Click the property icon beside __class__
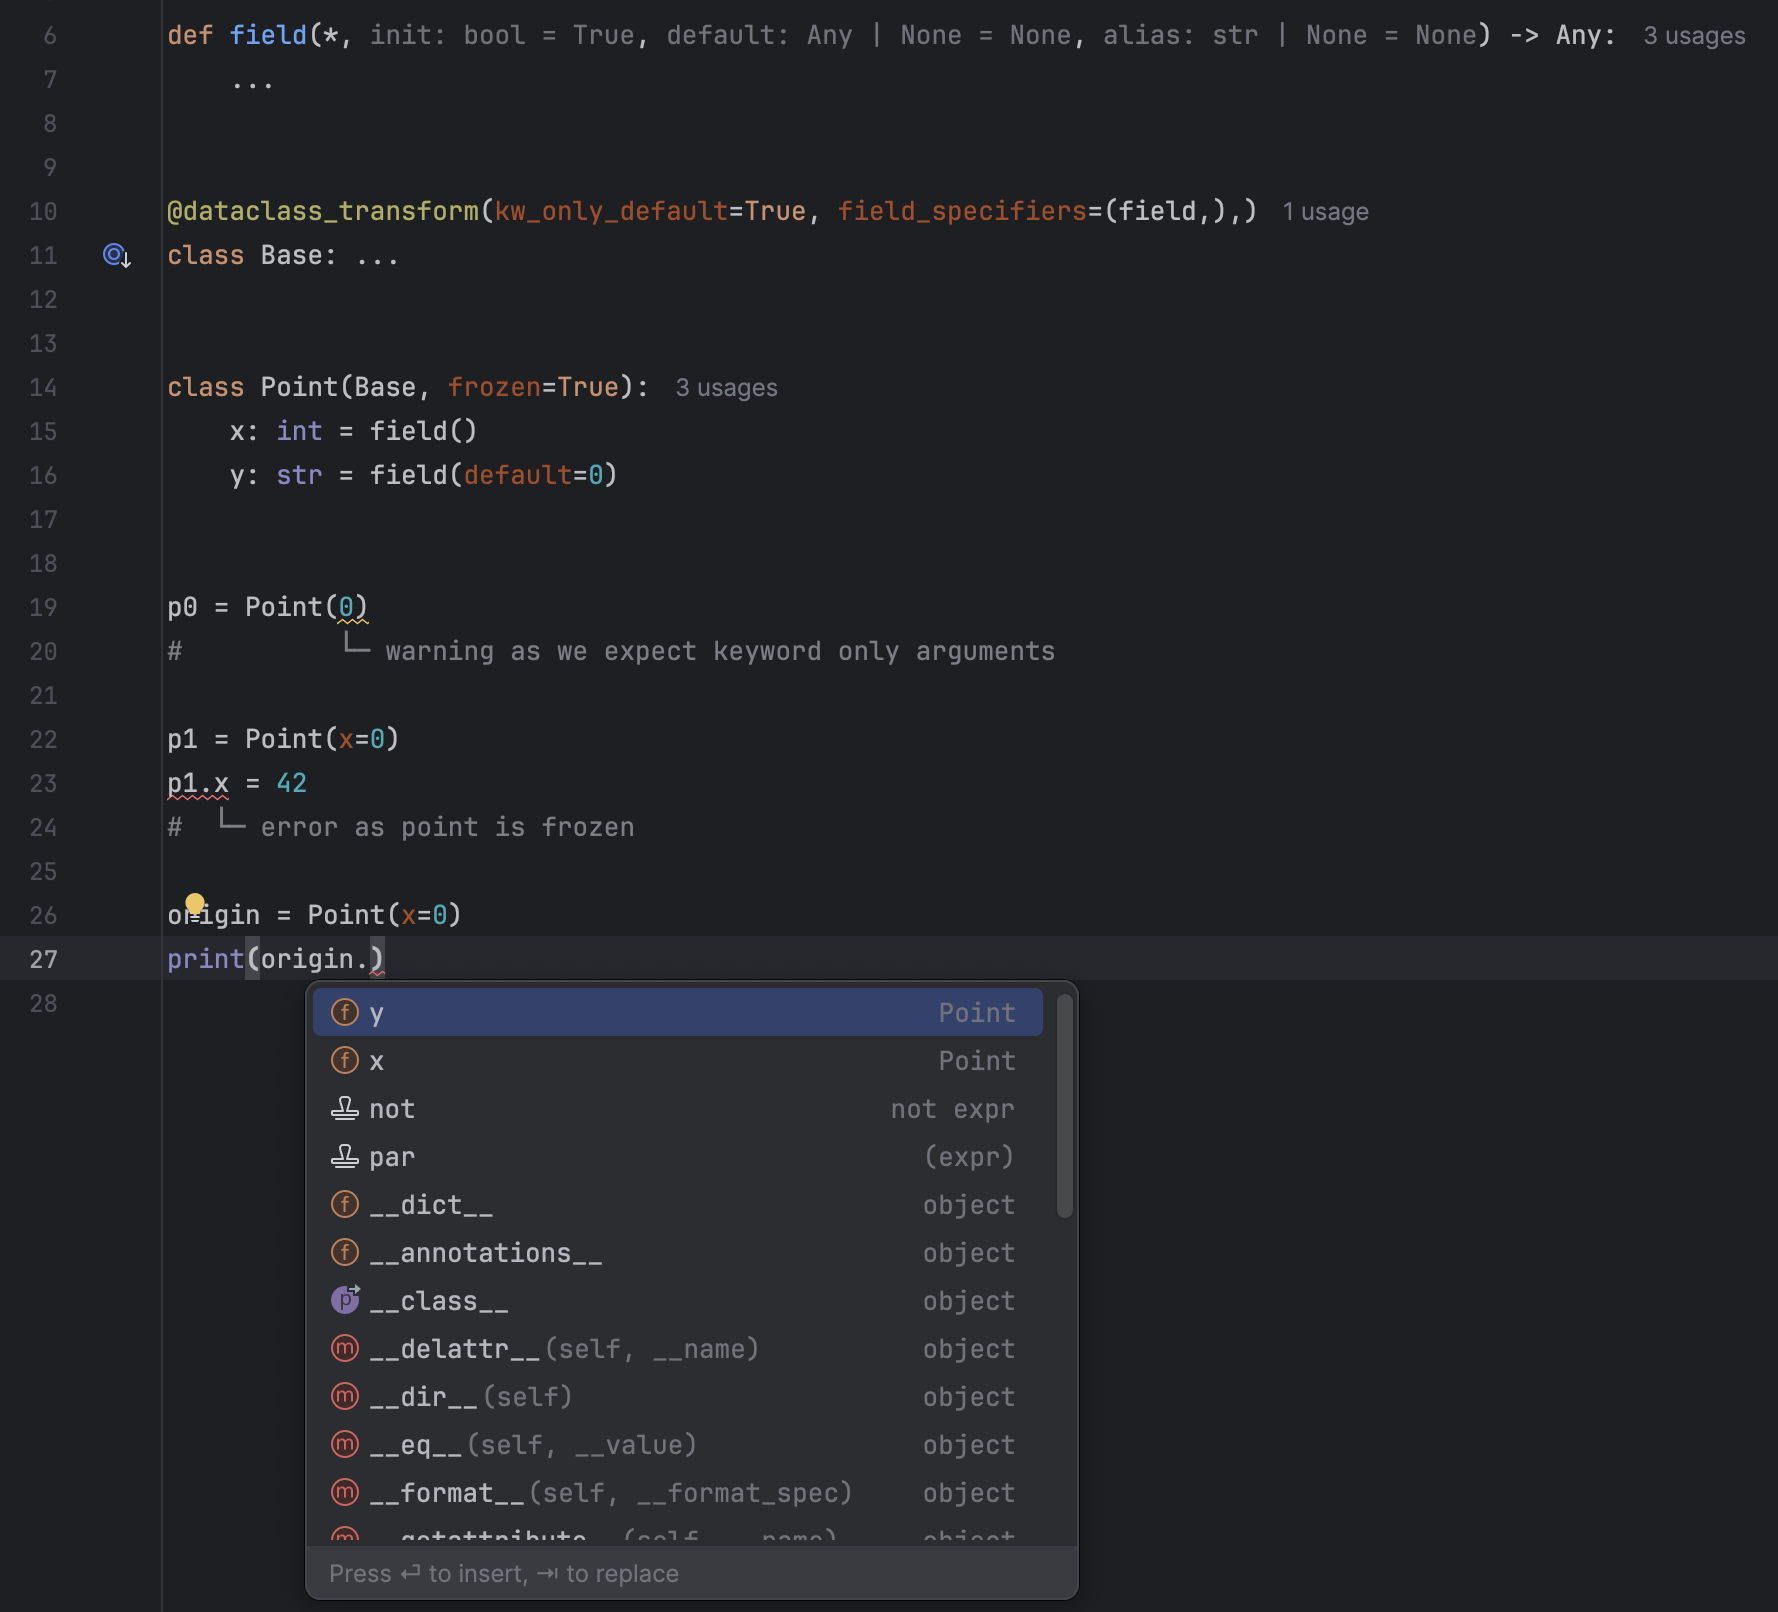This screenshot has width=1778, height=1612. (345, 1300)
